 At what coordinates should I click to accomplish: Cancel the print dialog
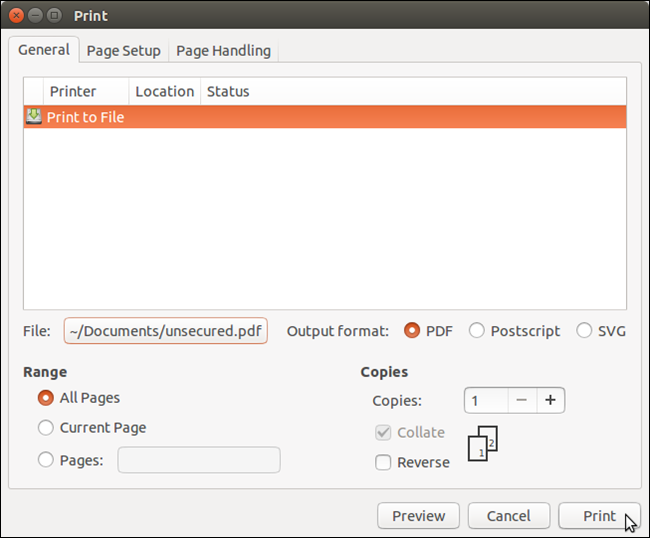point(508,516)
